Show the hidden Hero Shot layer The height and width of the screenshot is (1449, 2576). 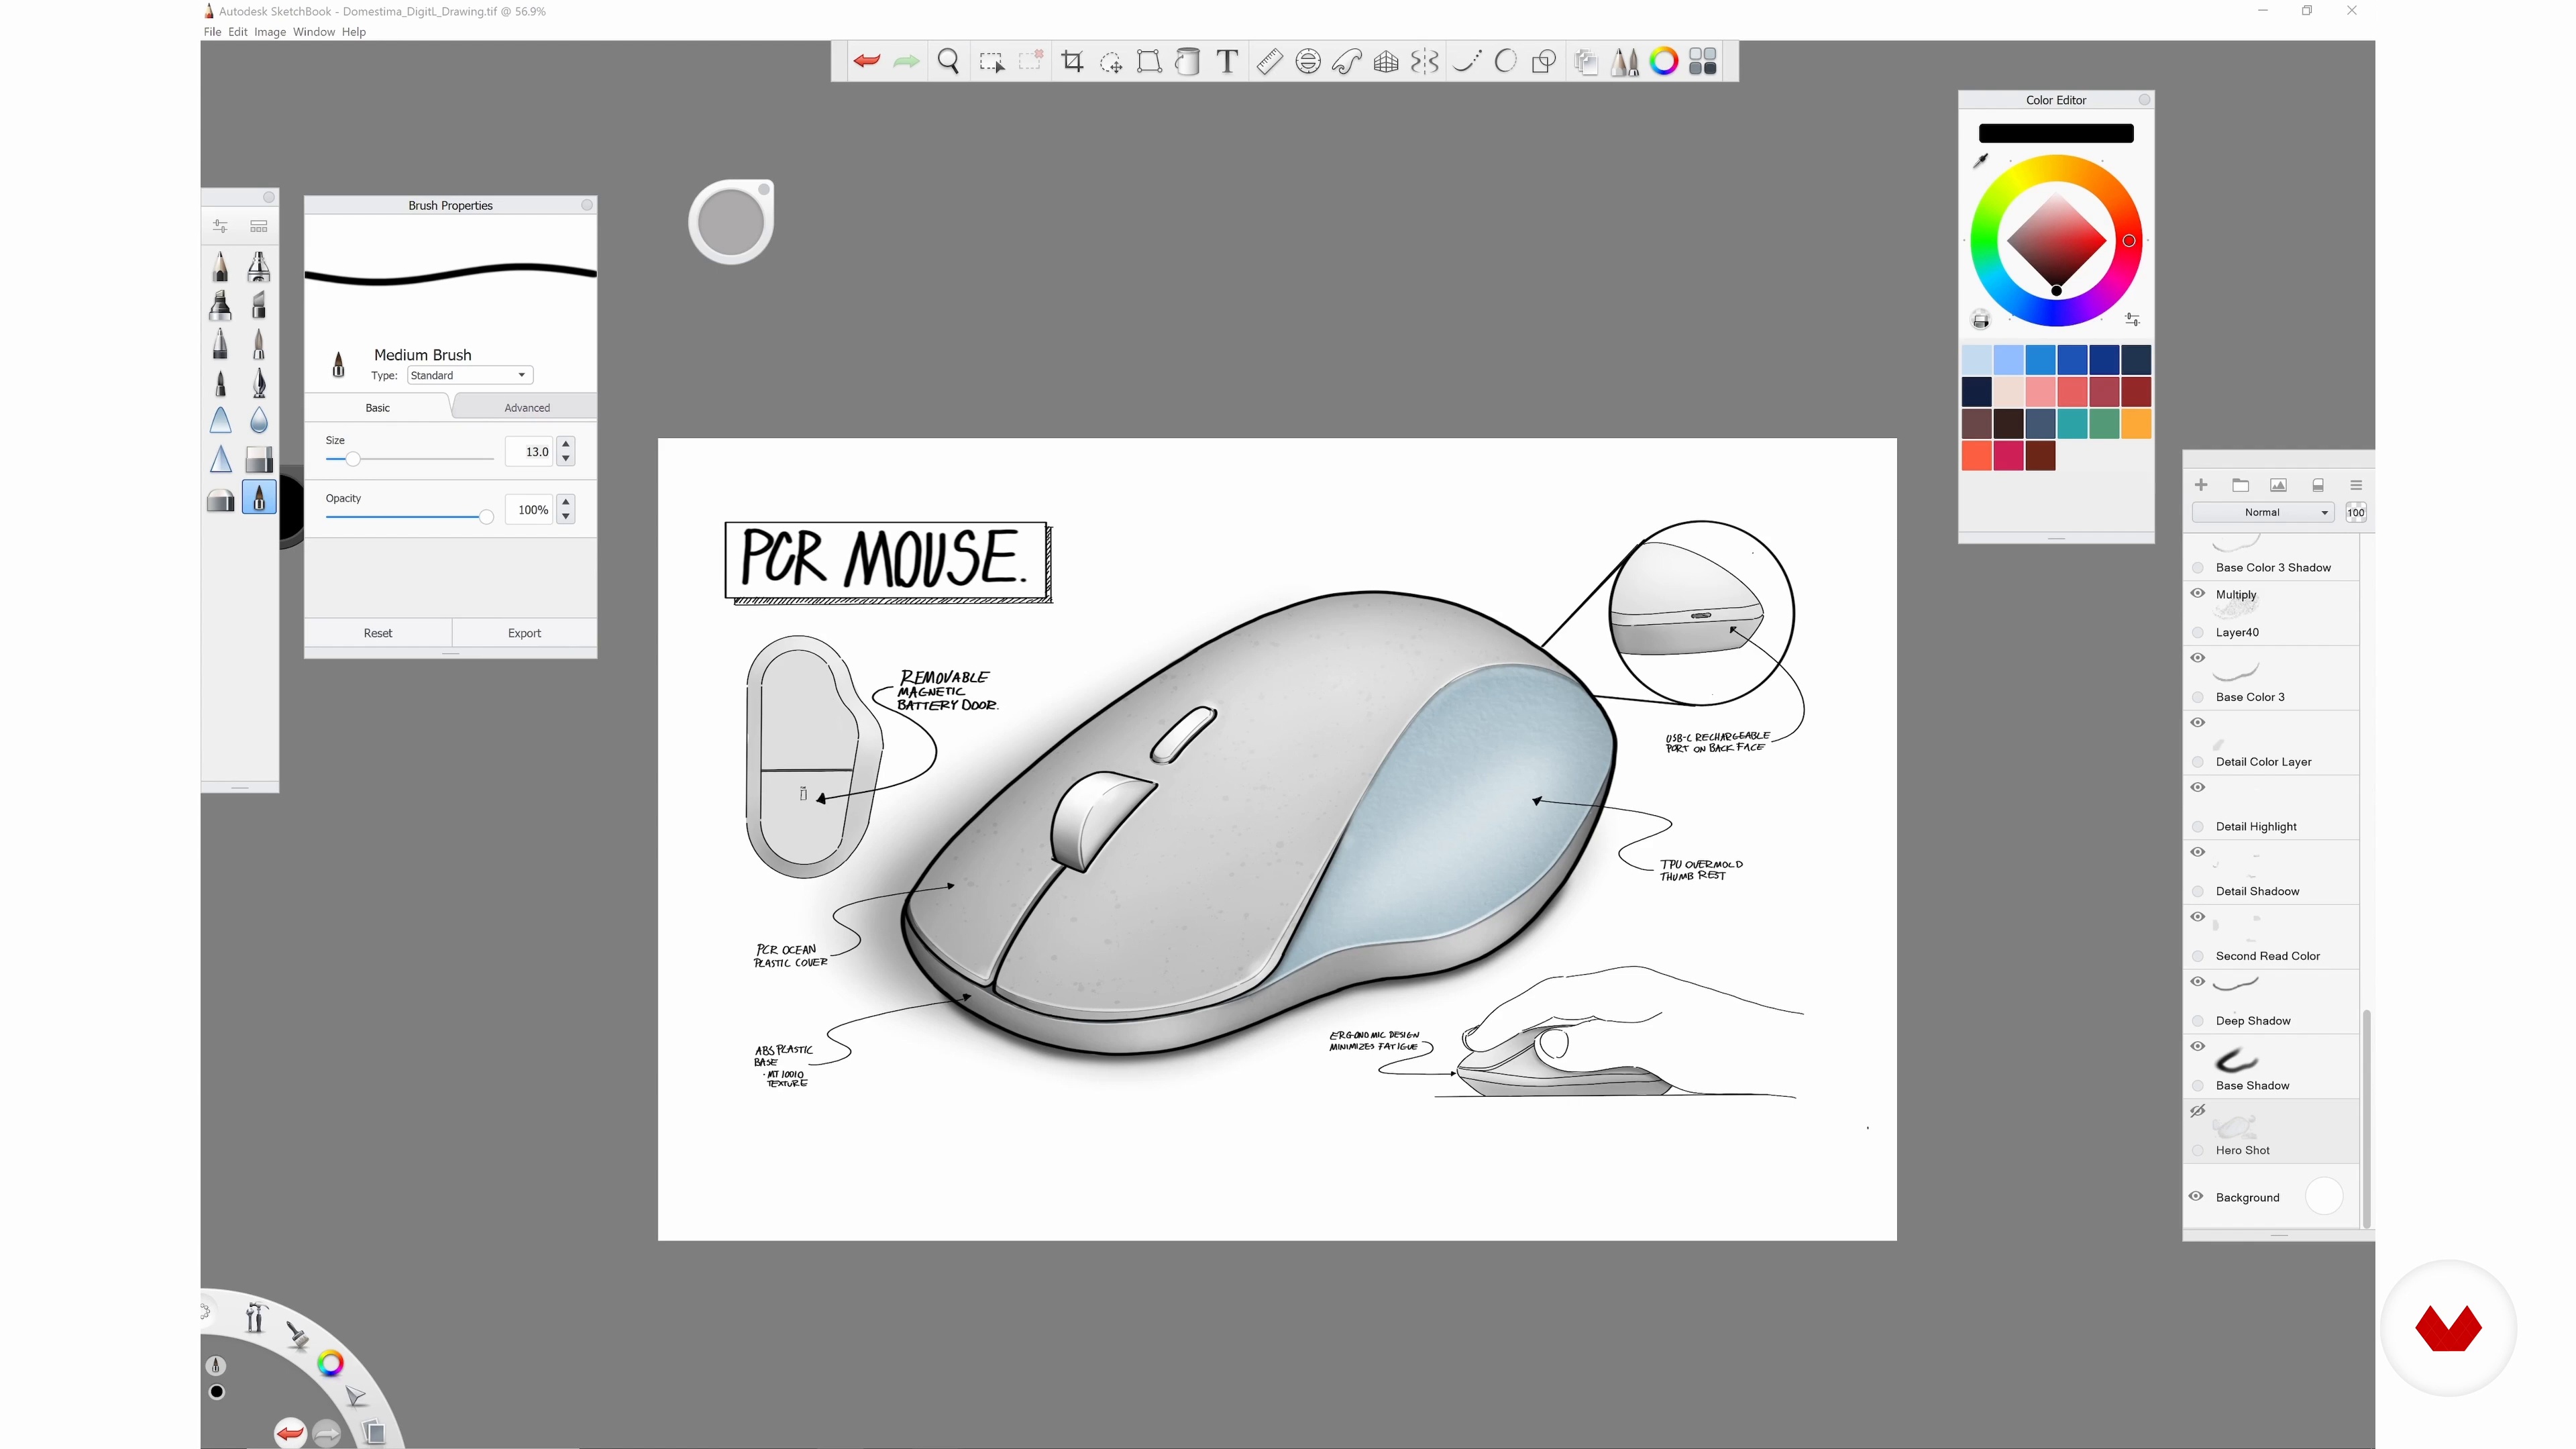2198,1111
